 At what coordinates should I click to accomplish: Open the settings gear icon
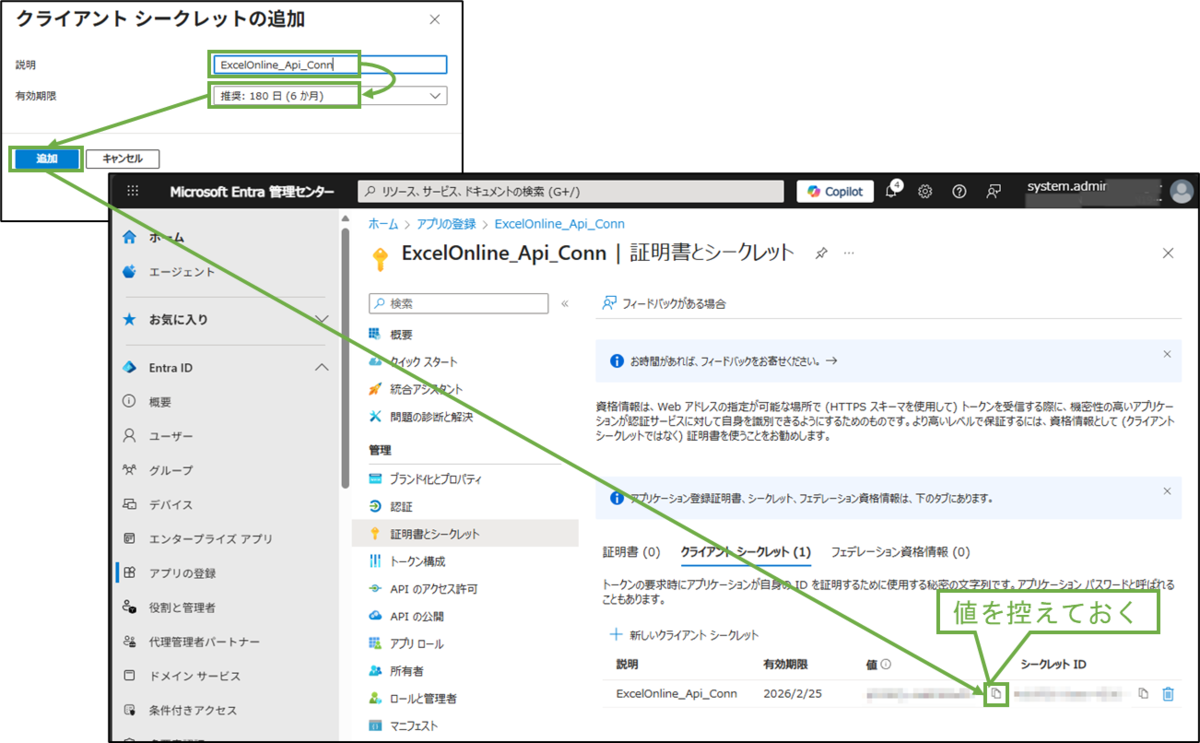[x=925, y=191]
